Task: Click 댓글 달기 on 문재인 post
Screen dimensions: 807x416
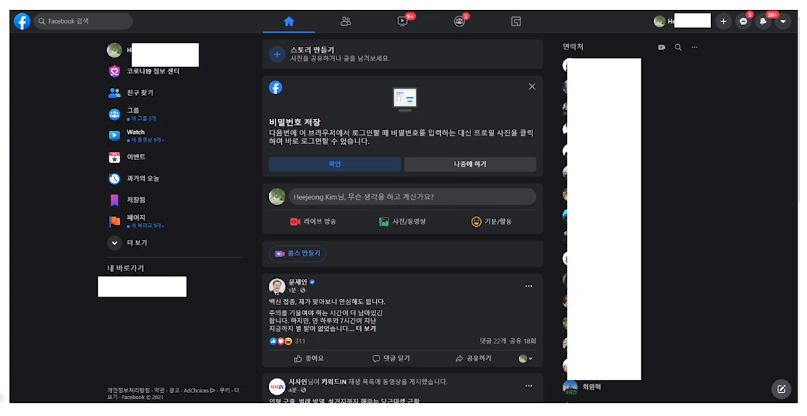Action: click(391, 358)
